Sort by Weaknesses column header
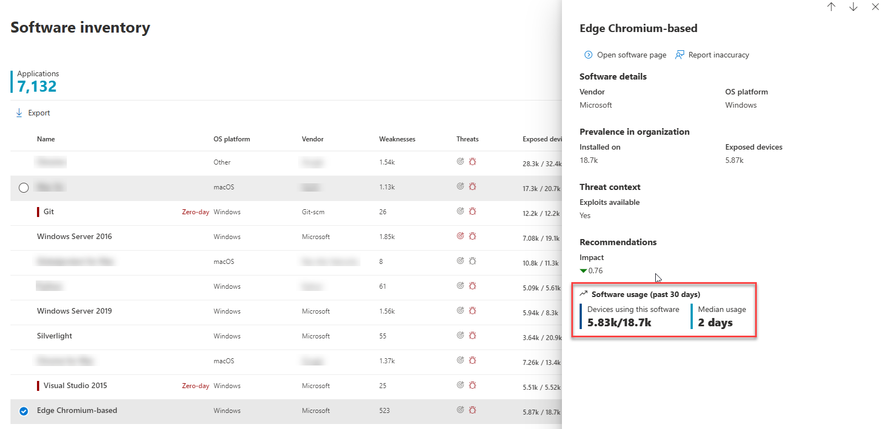The height and width of the screenshot is (429, 881). (x=397, y=139)
